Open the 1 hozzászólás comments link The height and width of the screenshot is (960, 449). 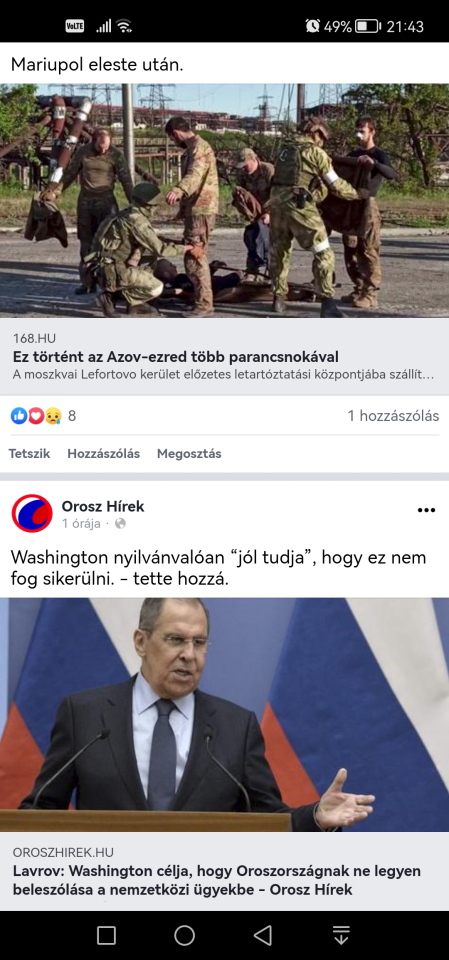click(393, 416)
